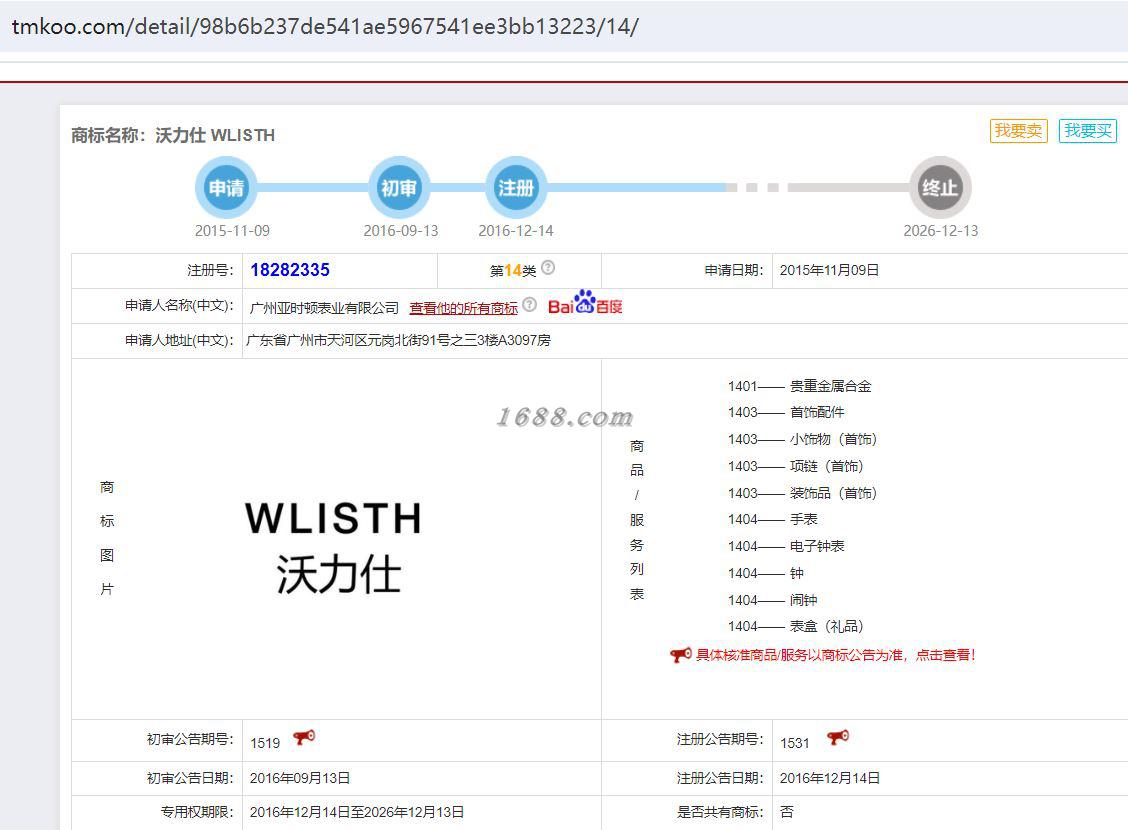Image resolution: width=1128 pixels, height=830 pixels.
Task: Select the exclusive period 2016年12月14日至2026年12月13日
Action: click(357, 812)
